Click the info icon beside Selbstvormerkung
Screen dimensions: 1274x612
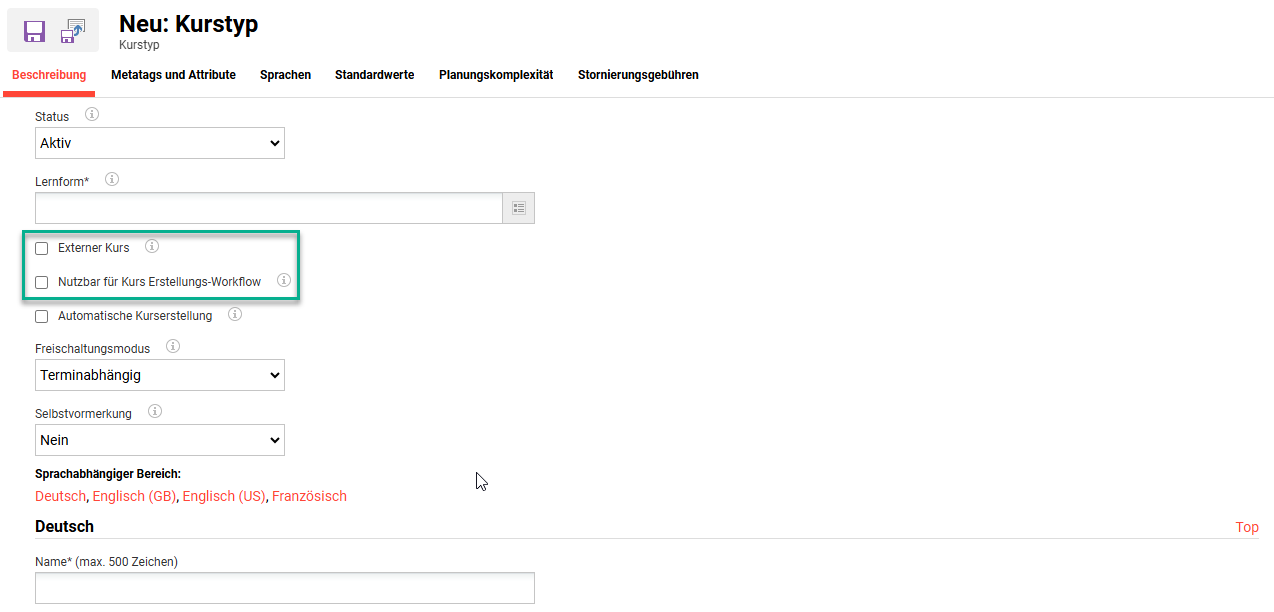155,412
